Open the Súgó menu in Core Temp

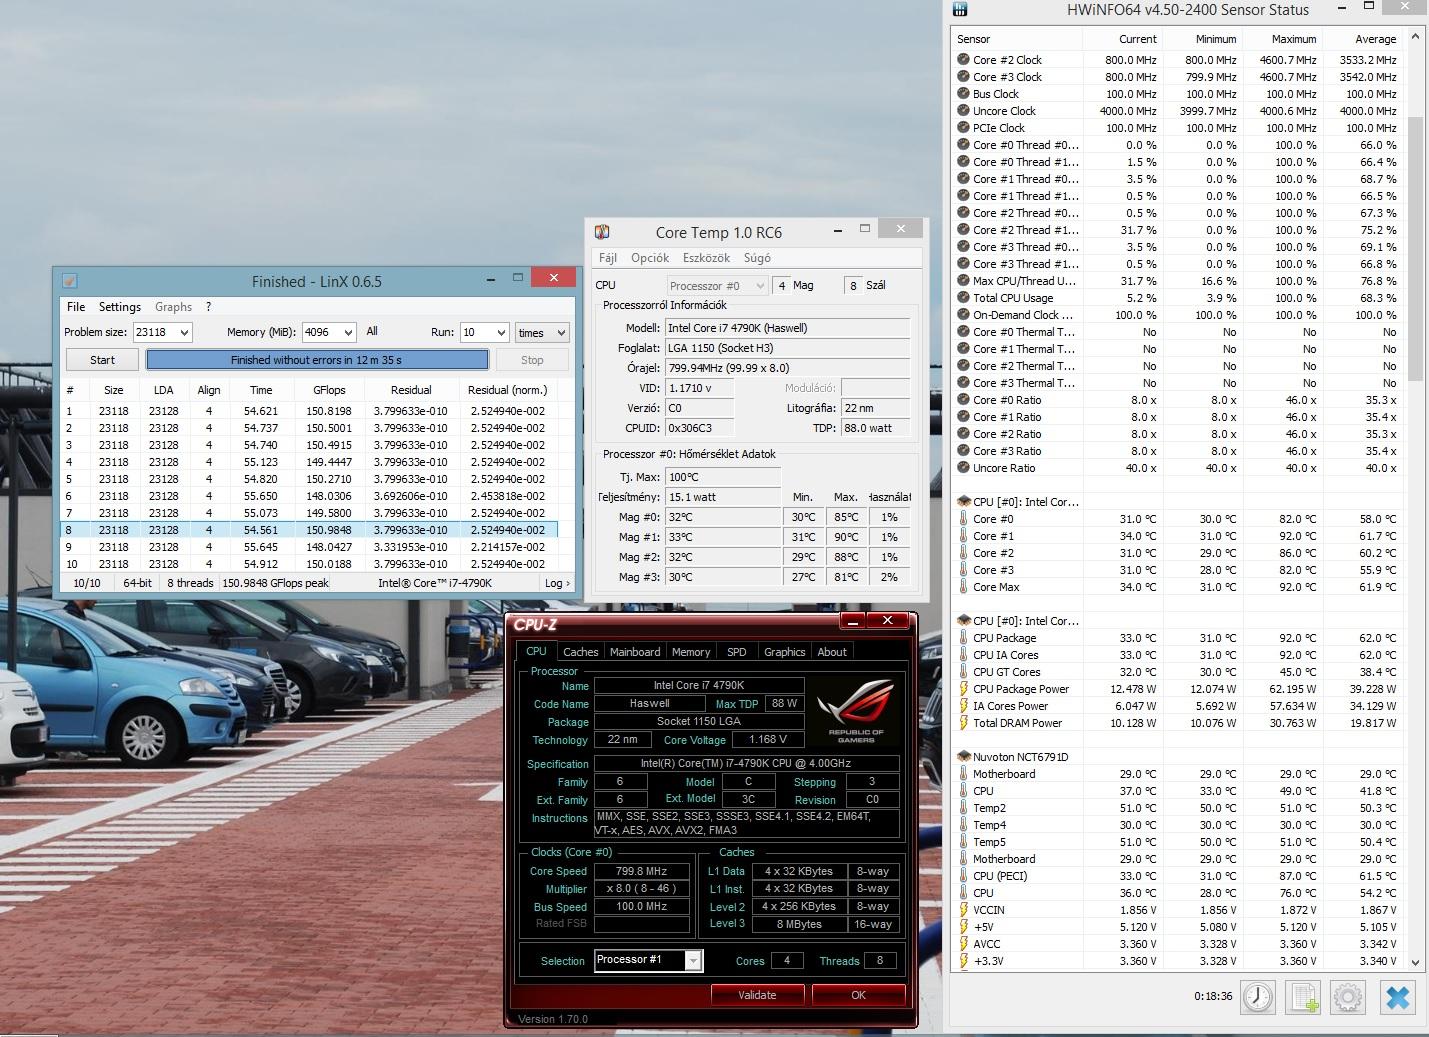point(757,258)
